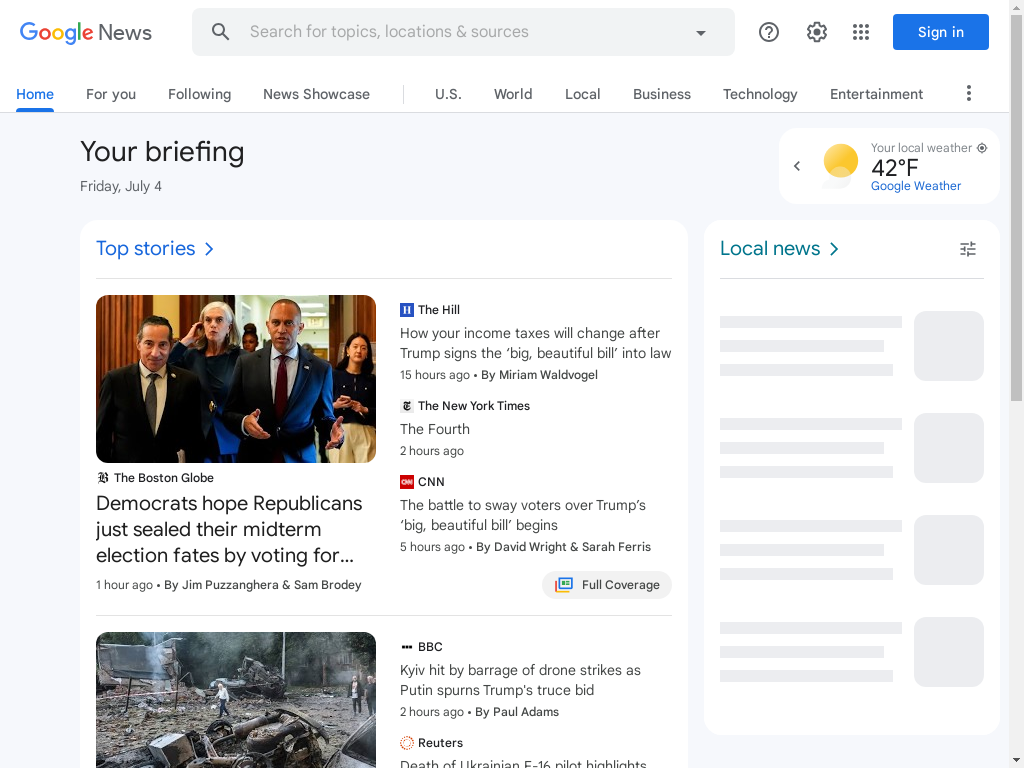This screenshot has width=1024, height=768.
Task: Click the Reuters source logo
Action: coord(407,743)
